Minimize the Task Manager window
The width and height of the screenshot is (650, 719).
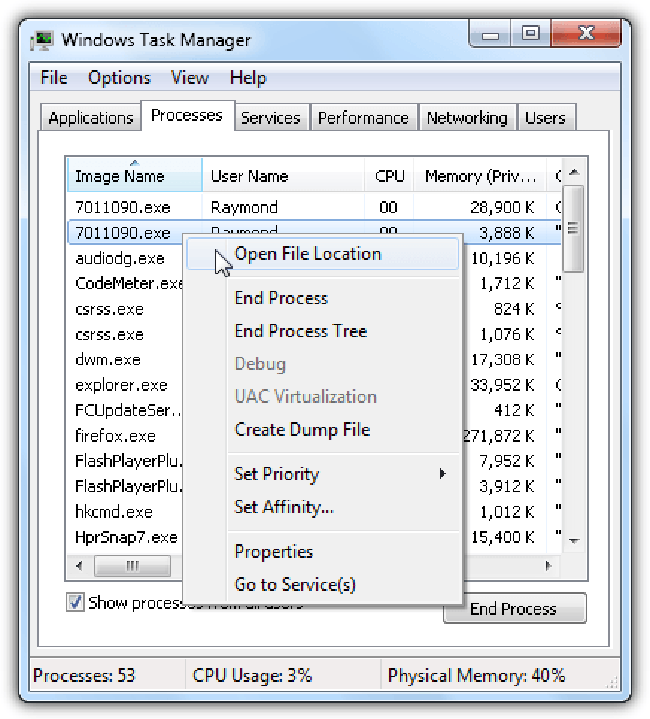pyautogui.click(x=490, y=34)
